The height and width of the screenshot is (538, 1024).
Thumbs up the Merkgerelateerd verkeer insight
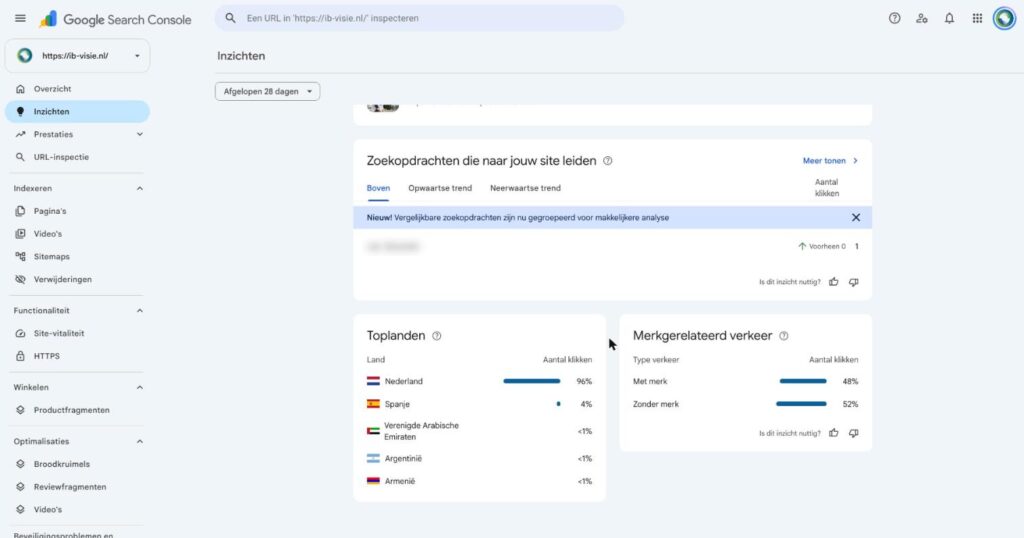833,433
